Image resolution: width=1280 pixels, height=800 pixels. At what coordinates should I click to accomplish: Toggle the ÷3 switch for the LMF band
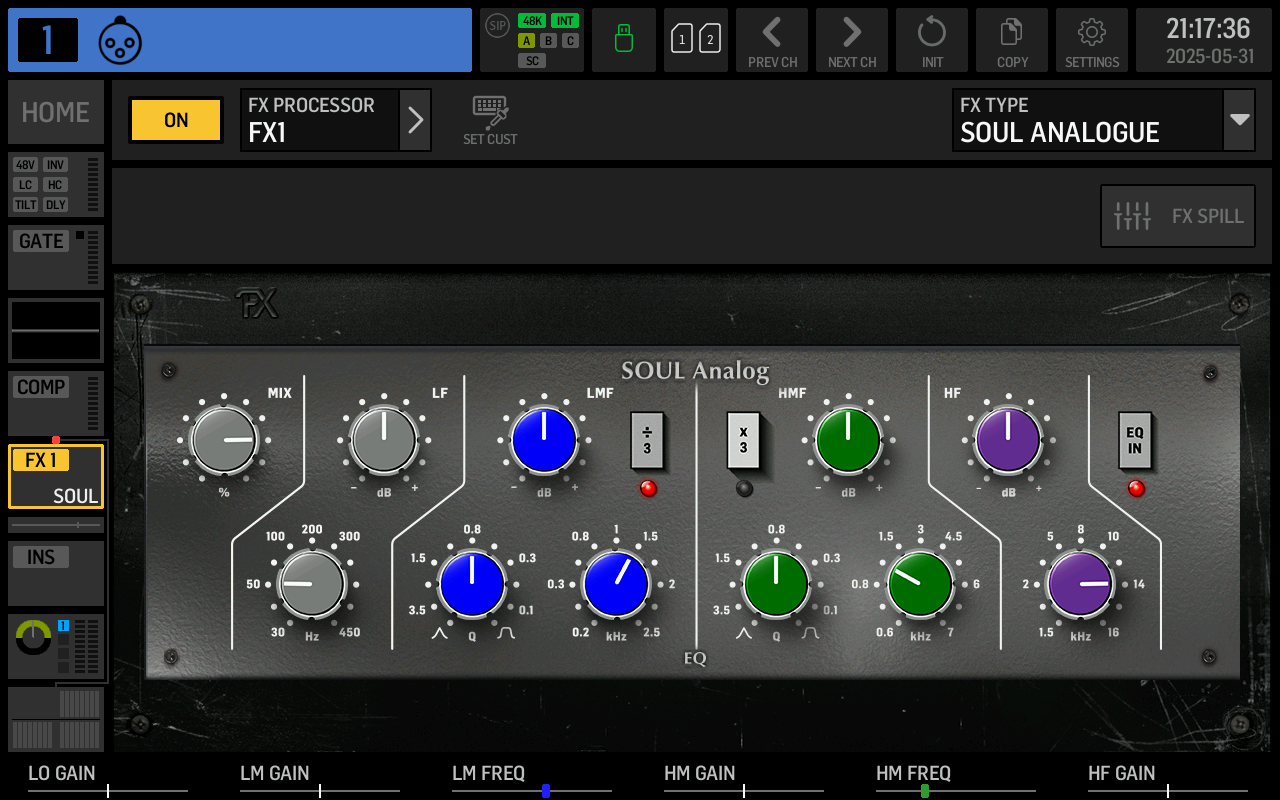click(647, 440)
